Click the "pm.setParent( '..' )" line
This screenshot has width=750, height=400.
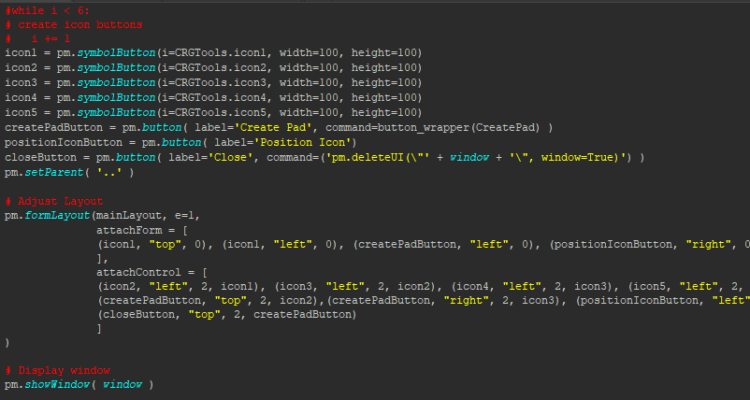coord(69,172)
